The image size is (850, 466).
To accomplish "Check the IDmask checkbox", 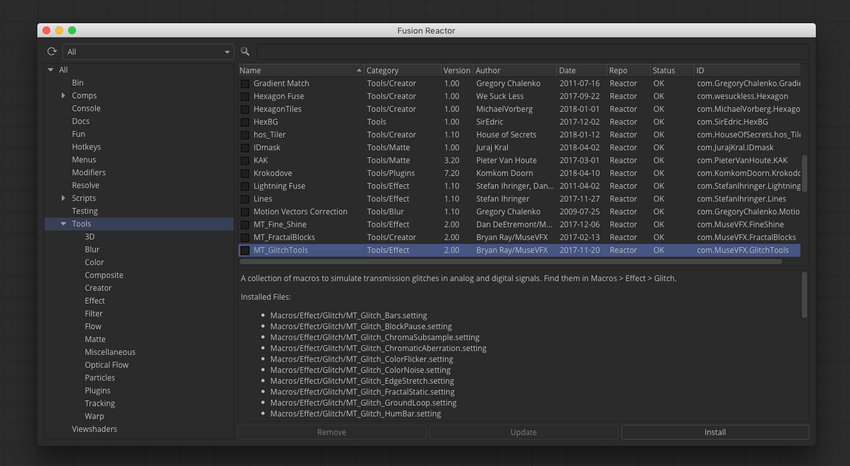I will [245, 148].
